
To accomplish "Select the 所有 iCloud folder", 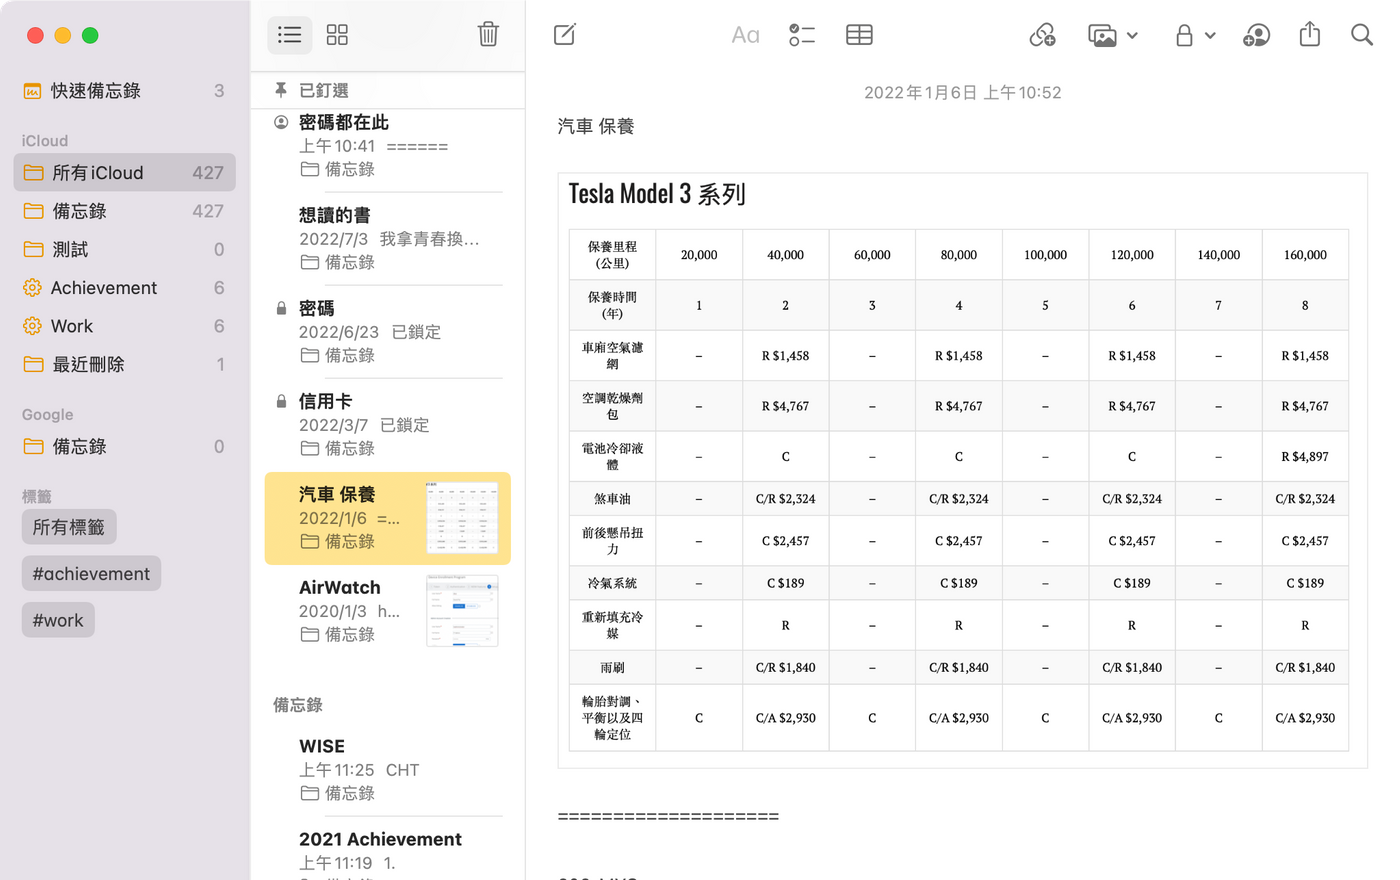I will tap(125, 172).
